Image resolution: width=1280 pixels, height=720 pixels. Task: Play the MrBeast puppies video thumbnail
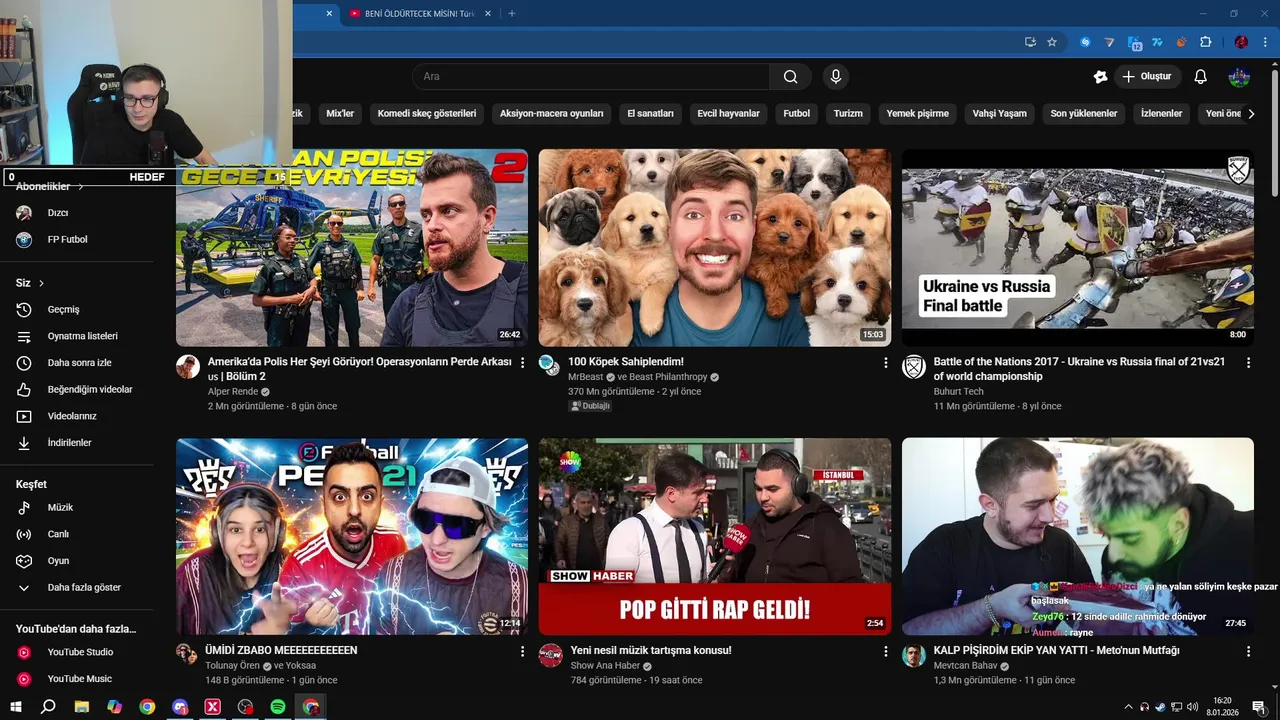[714, 248]
